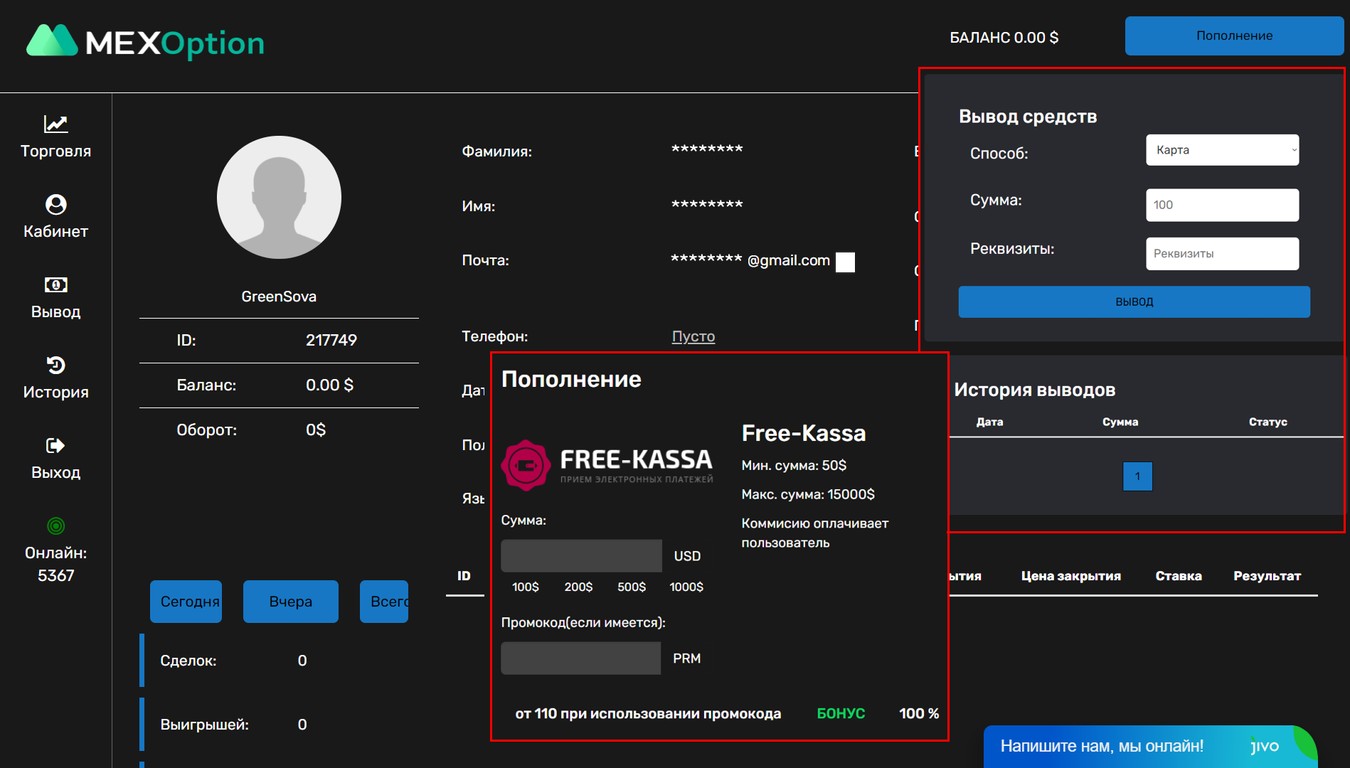Choose the 1000$ preset amount
This screenshot has width=1350, height=768.
686,587
